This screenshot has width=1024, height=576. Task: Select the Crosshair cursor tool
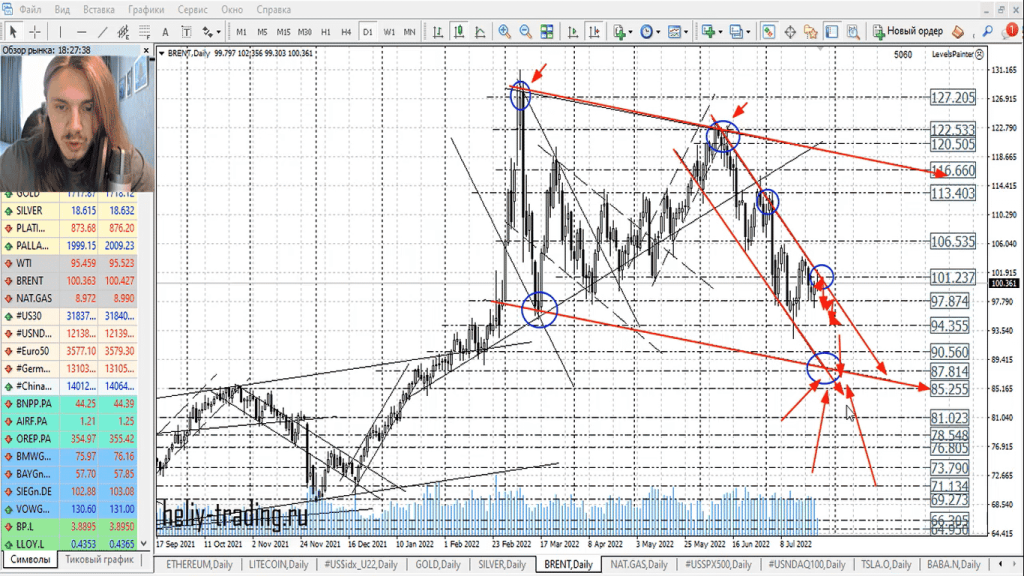point(35,31)
